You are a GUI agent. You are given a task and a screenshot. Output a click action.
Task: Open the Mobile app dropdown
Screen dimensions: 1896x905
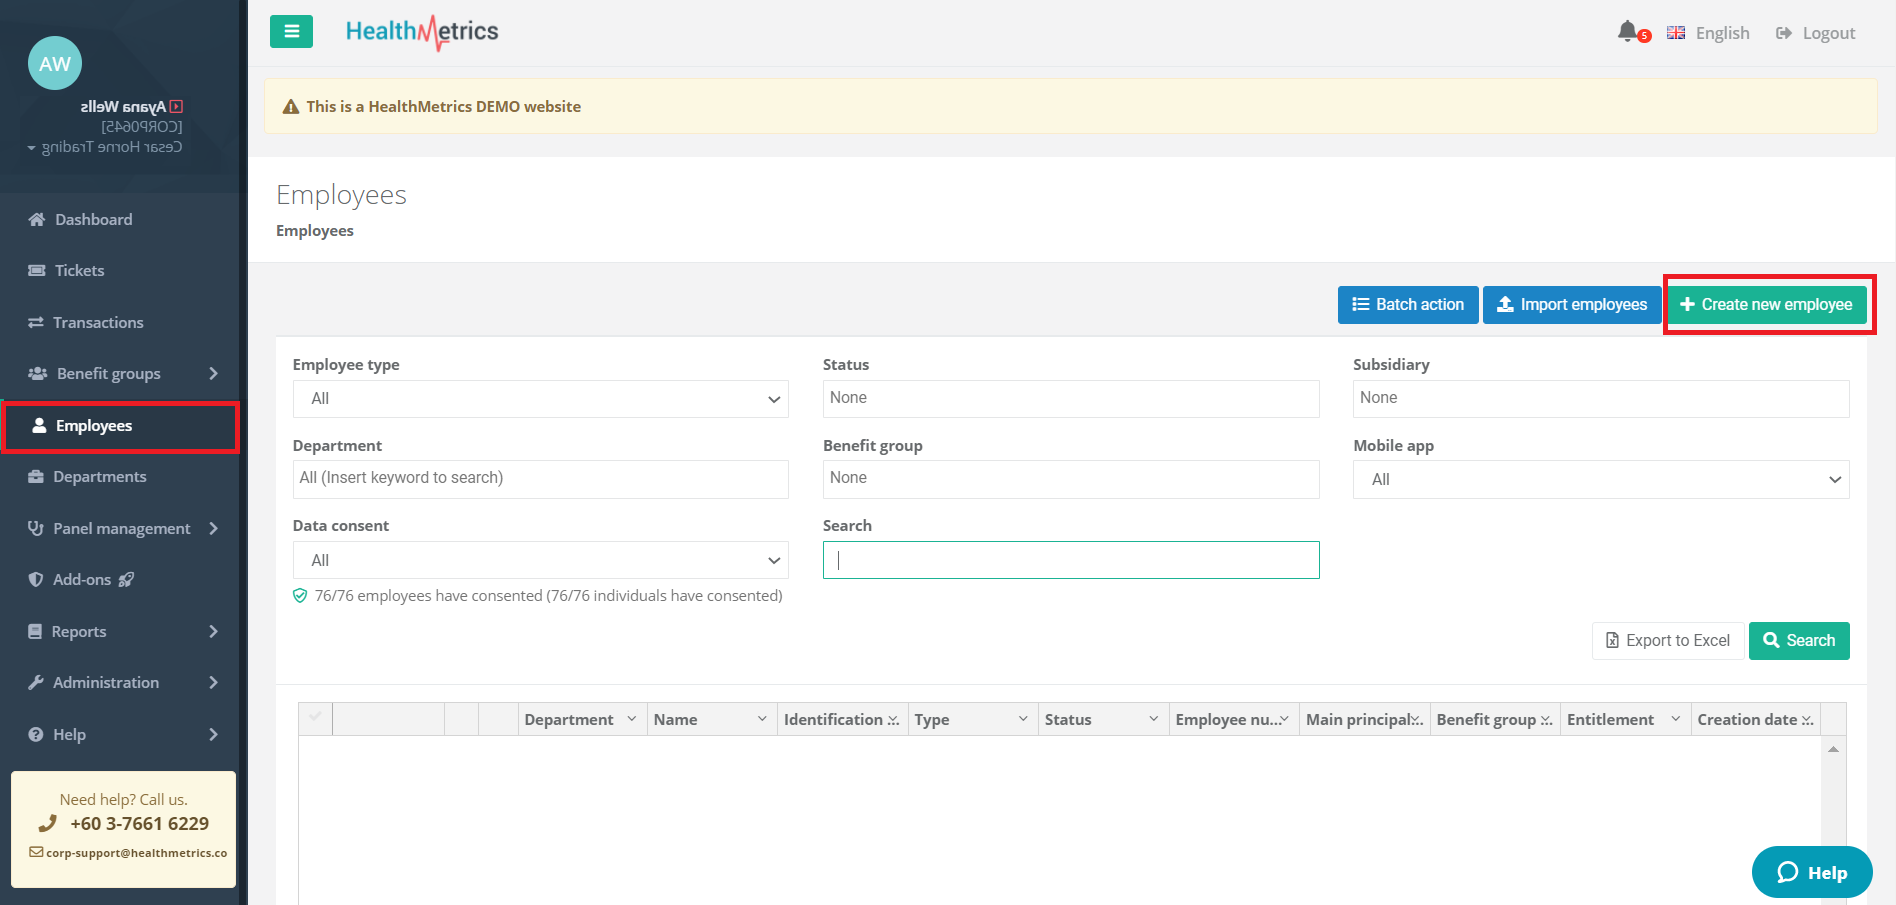1600,480
